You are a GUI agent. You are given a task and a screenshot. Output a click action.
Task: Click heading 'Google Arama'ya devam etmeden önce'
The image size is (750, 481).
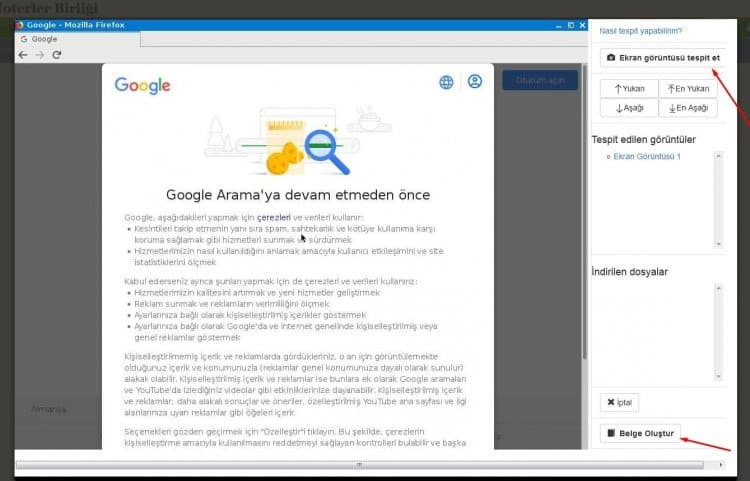(x=298, y=195)
